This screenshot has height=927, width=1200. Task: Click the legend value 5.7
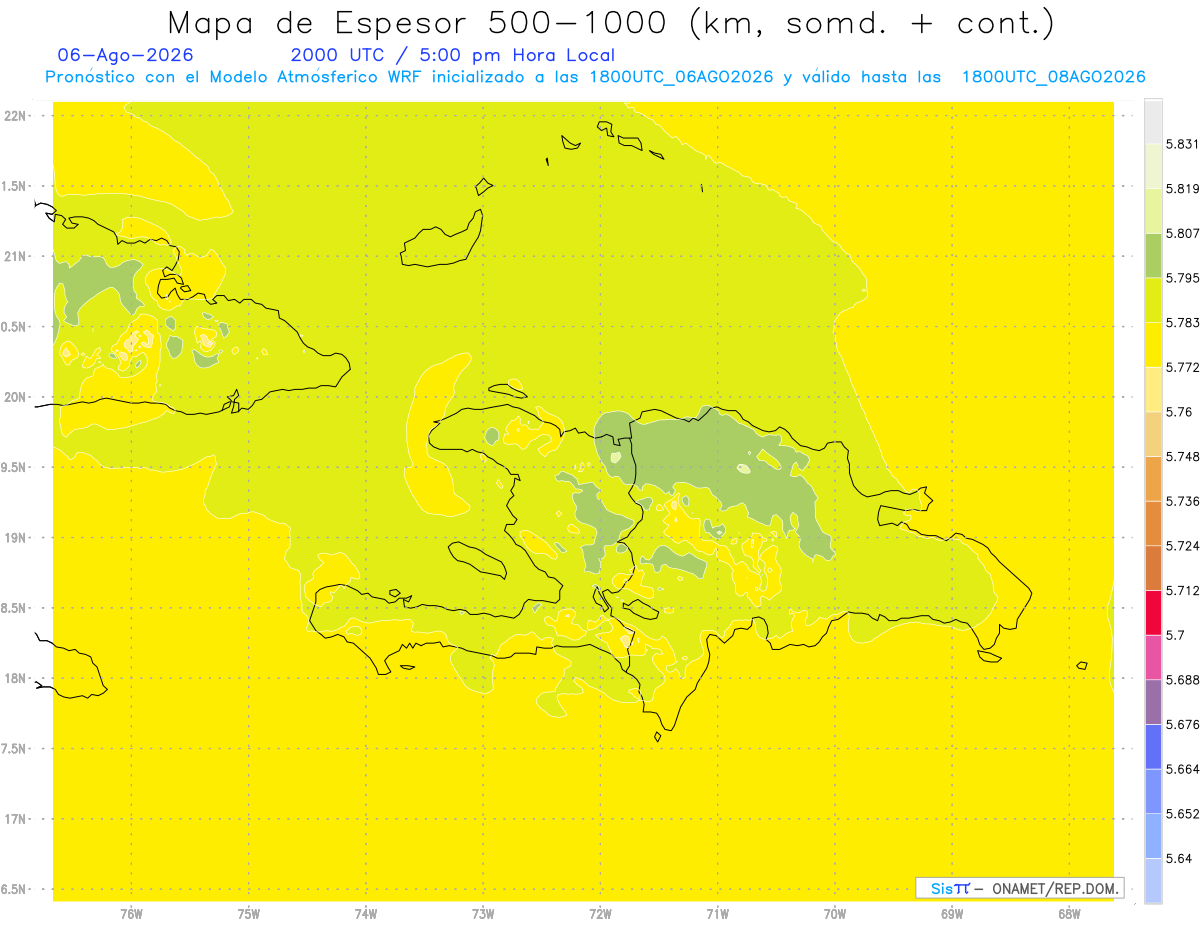point(1175,635)
